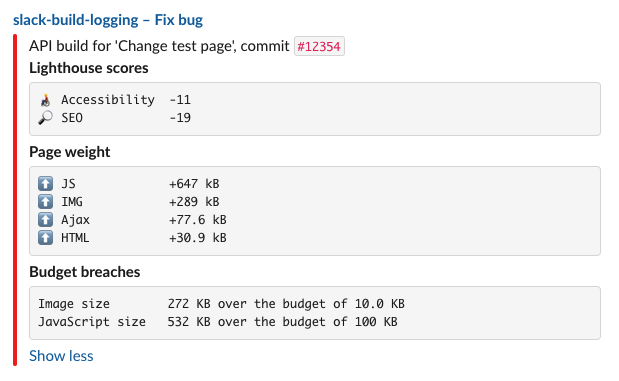Click the up-arrow icon beside Ajax
The image size is (619, 381).
point(45,220)
